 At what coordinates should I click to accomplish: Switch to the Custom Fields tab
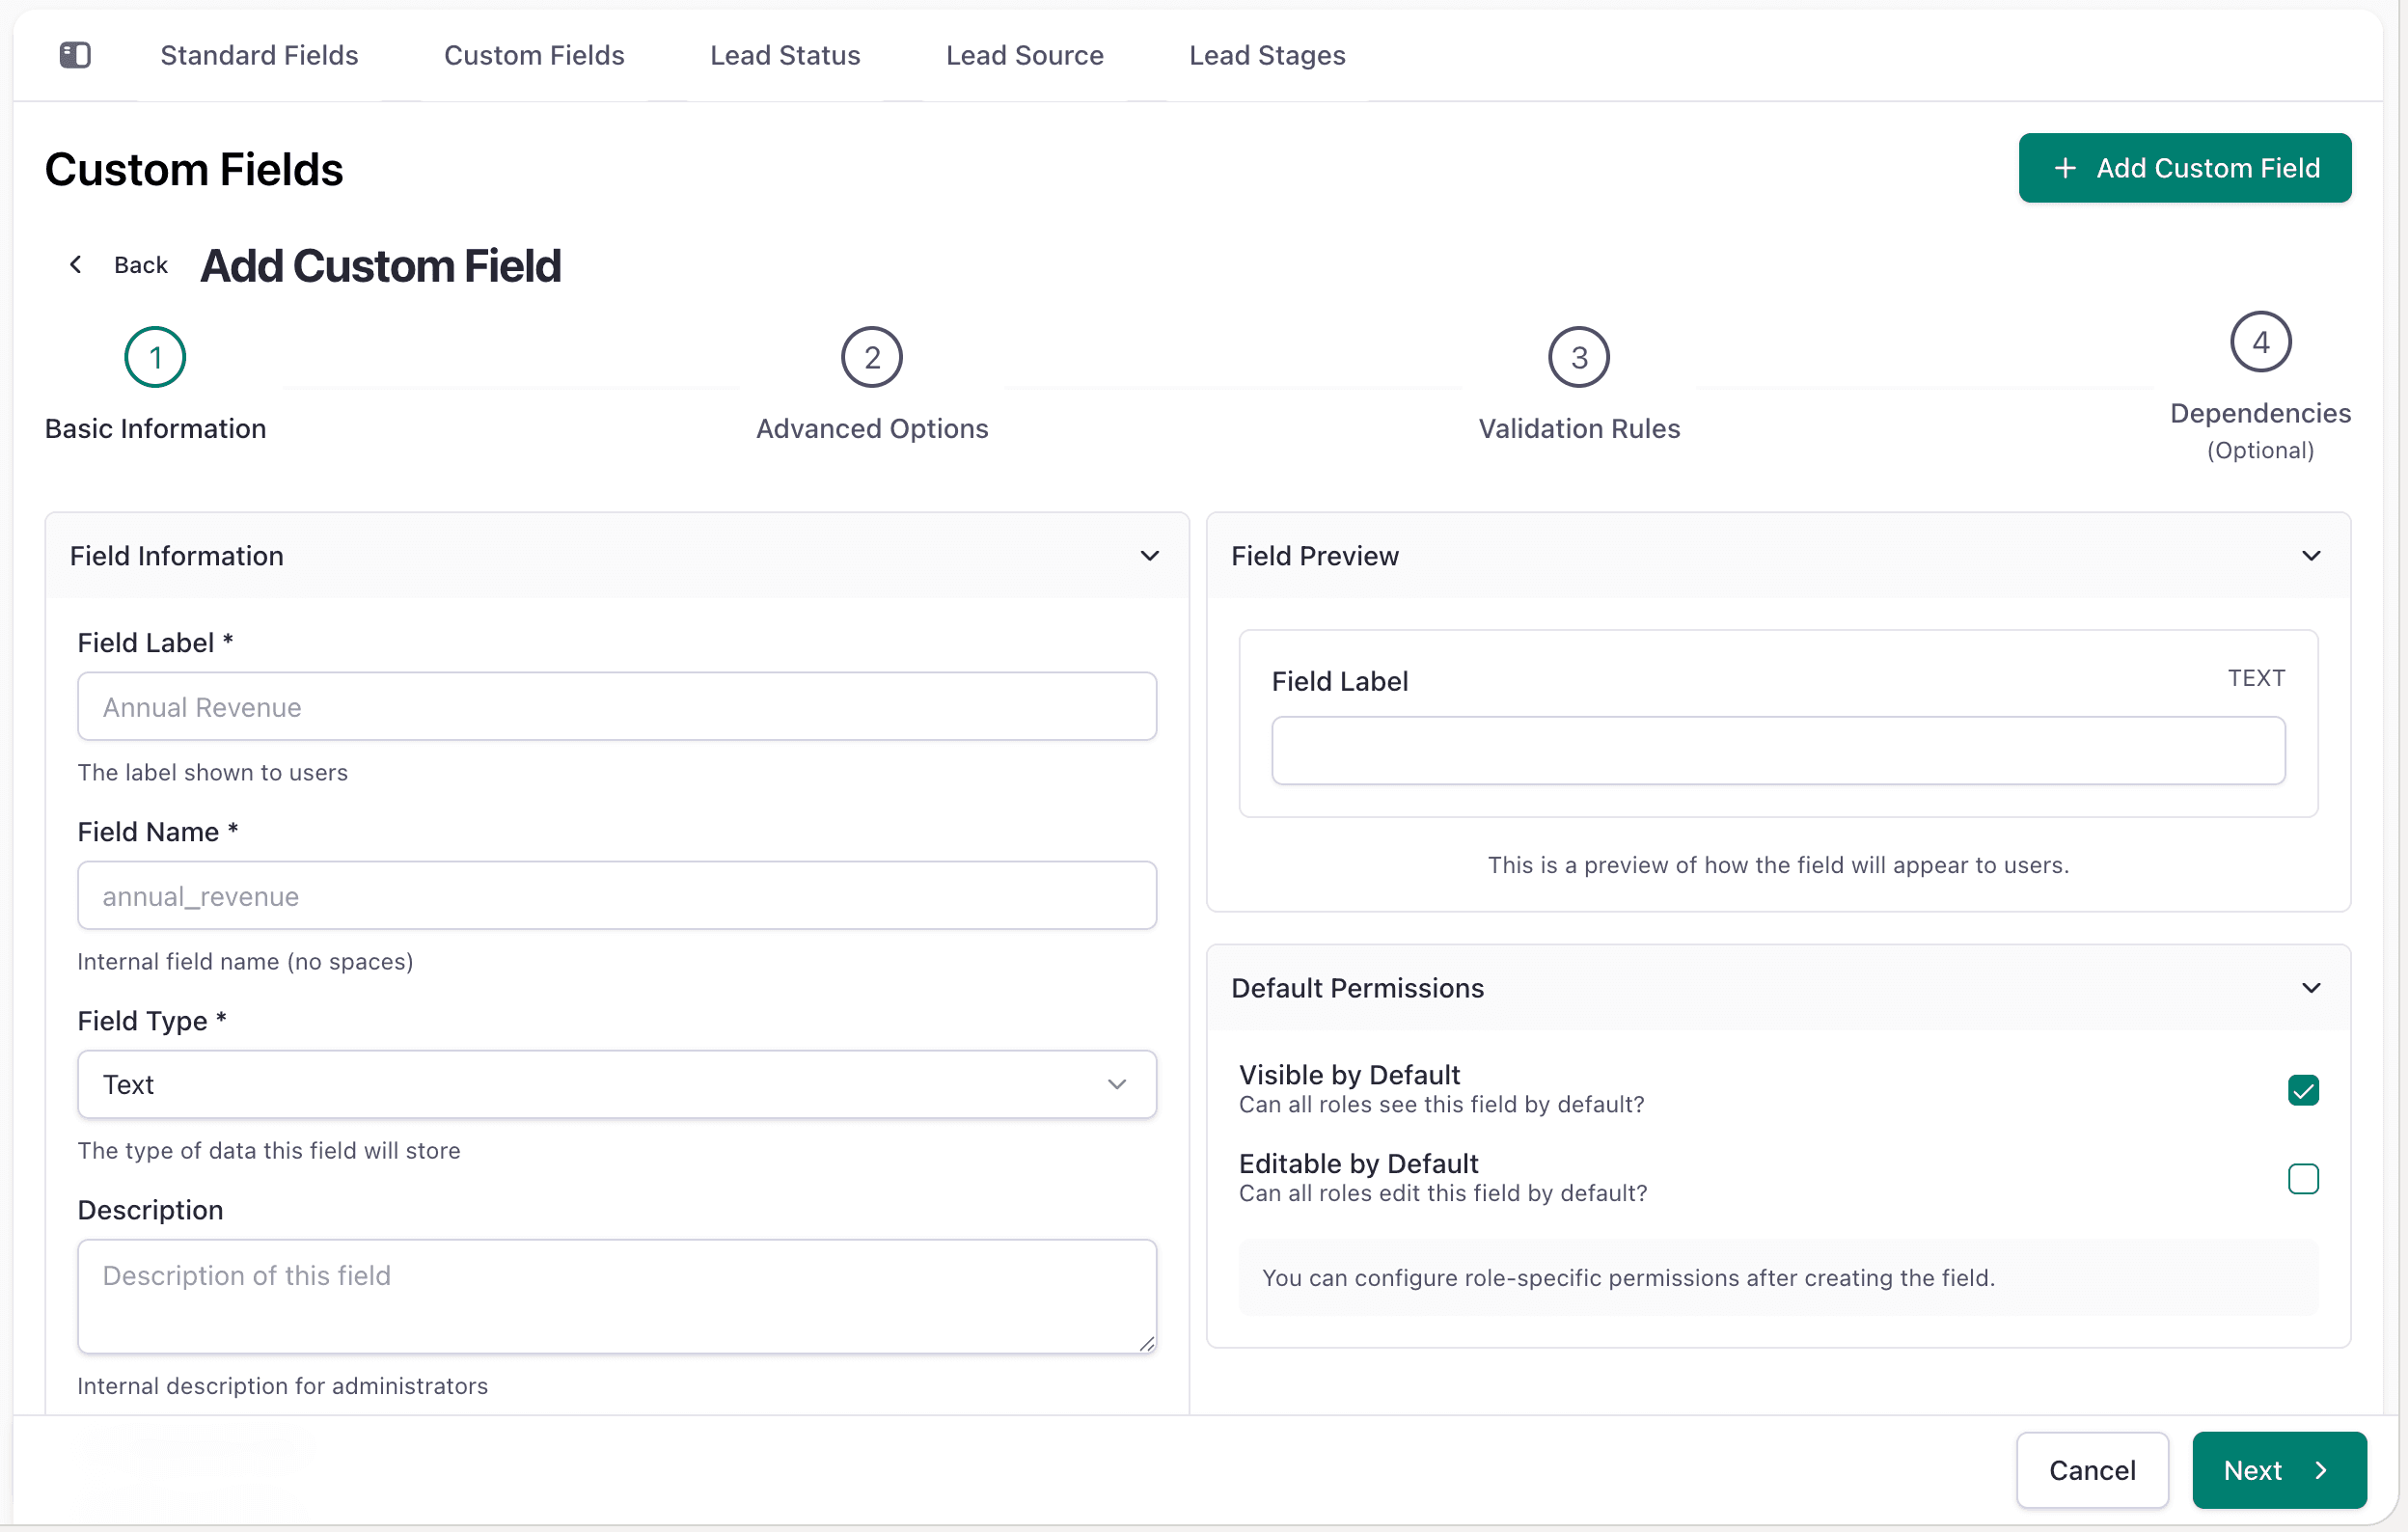point(534,55)
